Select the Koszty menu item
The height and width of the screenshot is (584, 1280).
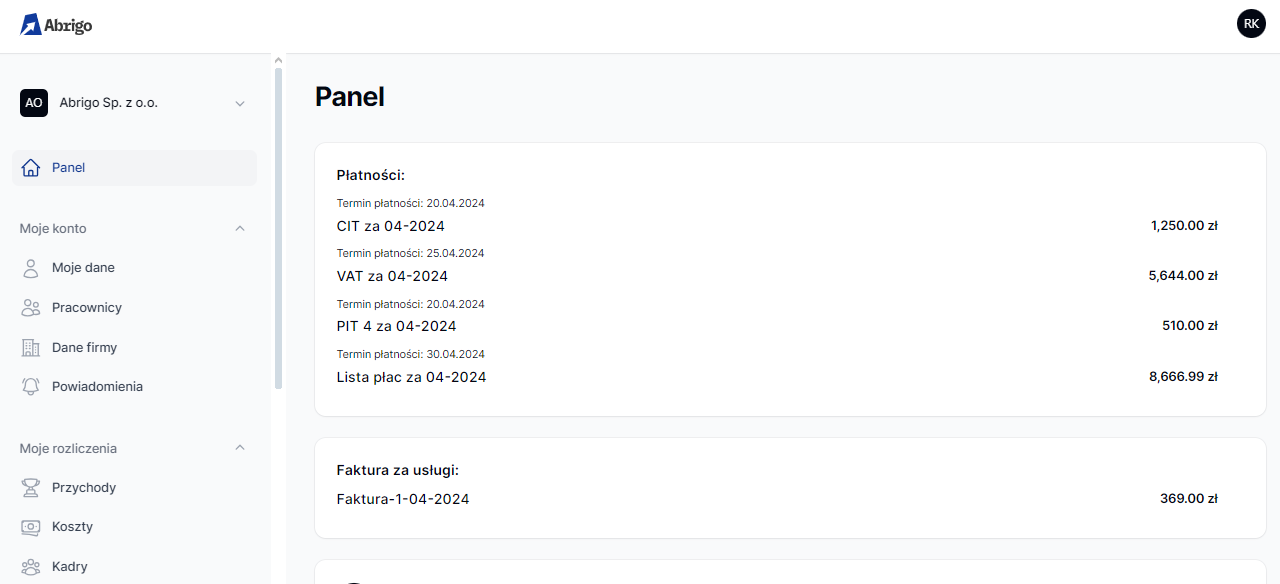(72, 527)
